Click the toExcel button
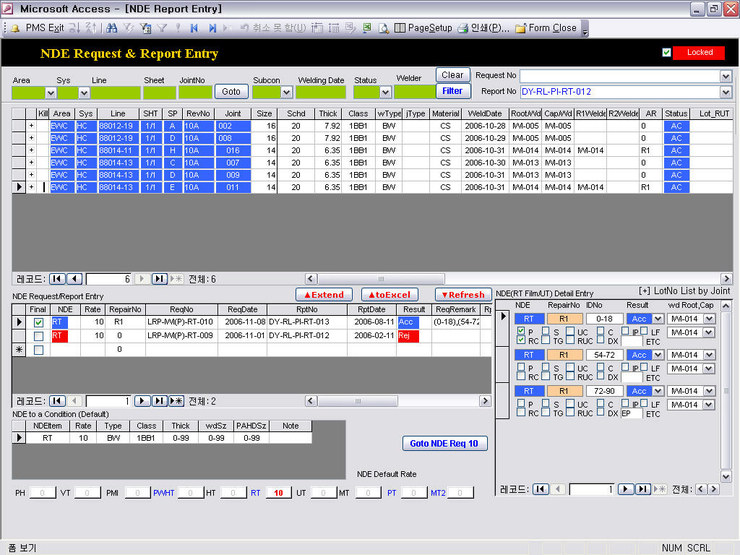 click(x=389, y=294)
